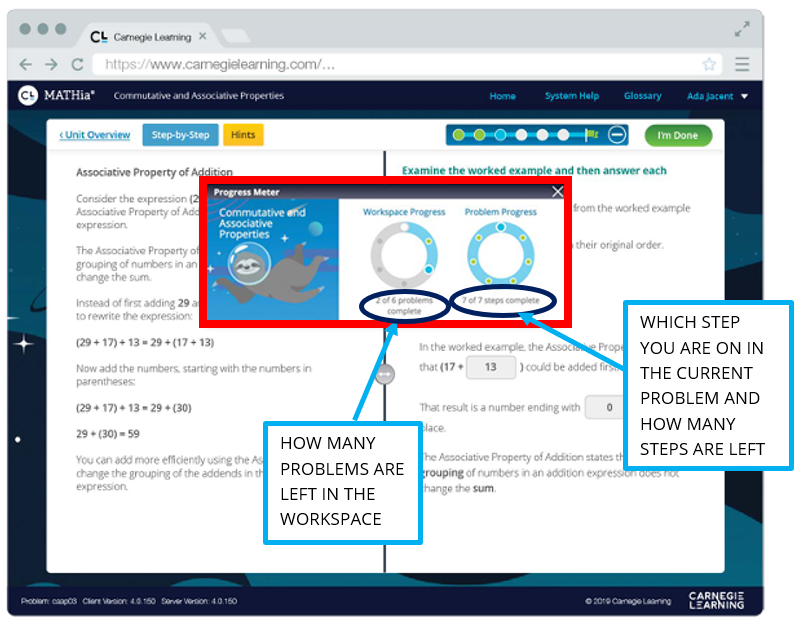Click the equation '29 + (30) = 59'
Image resolution: width=807 pixels, height=627 pixels.
(x=108, y=433)
